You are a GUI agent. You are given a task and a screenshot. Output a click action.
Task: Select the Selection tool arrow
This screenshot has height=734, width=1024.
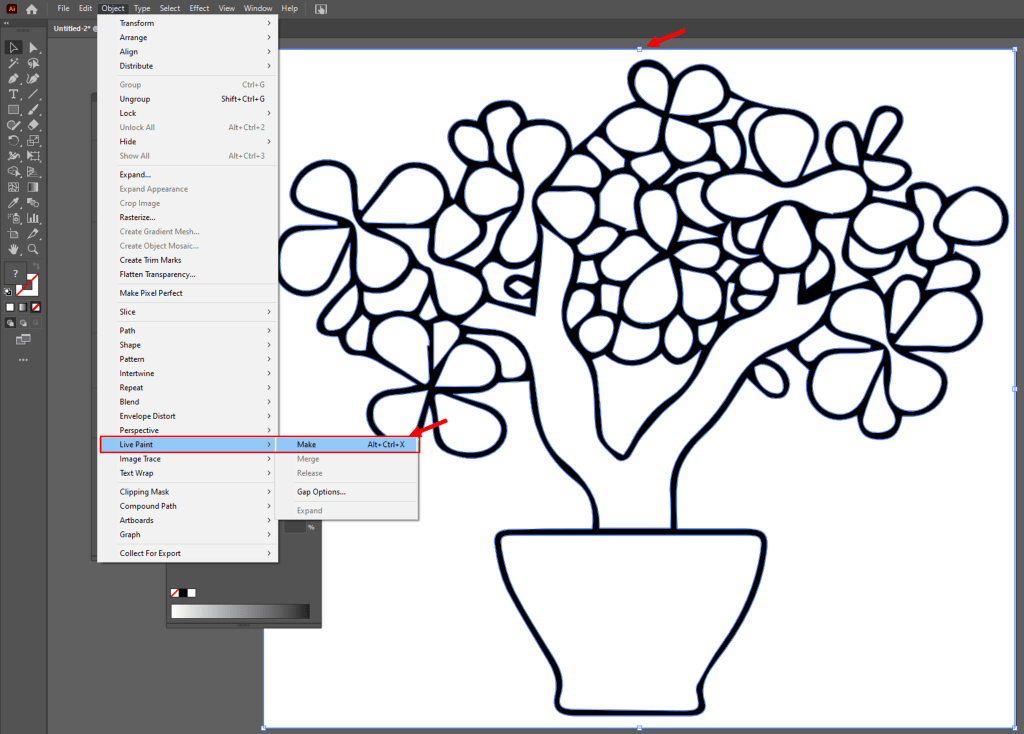pyautogui.click(x=14, y=47)
